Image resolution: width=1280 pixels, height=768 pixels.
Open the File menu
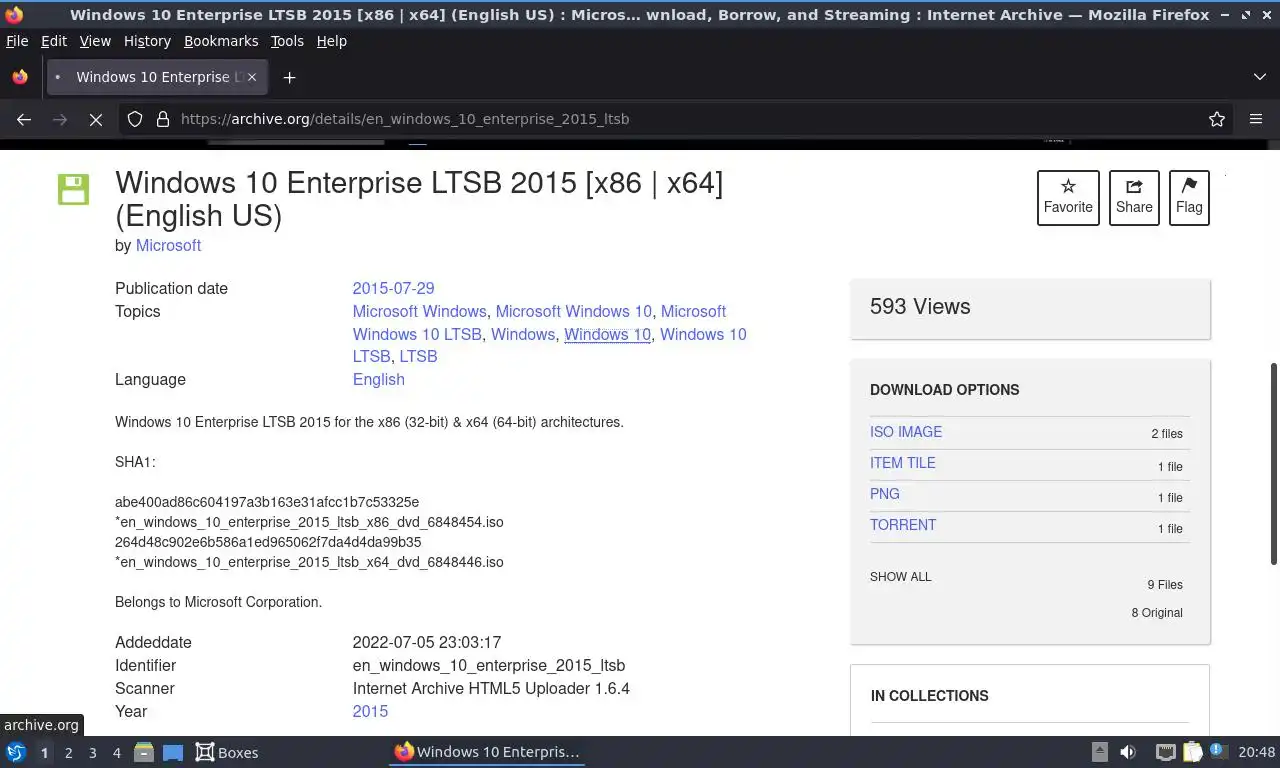17,41
